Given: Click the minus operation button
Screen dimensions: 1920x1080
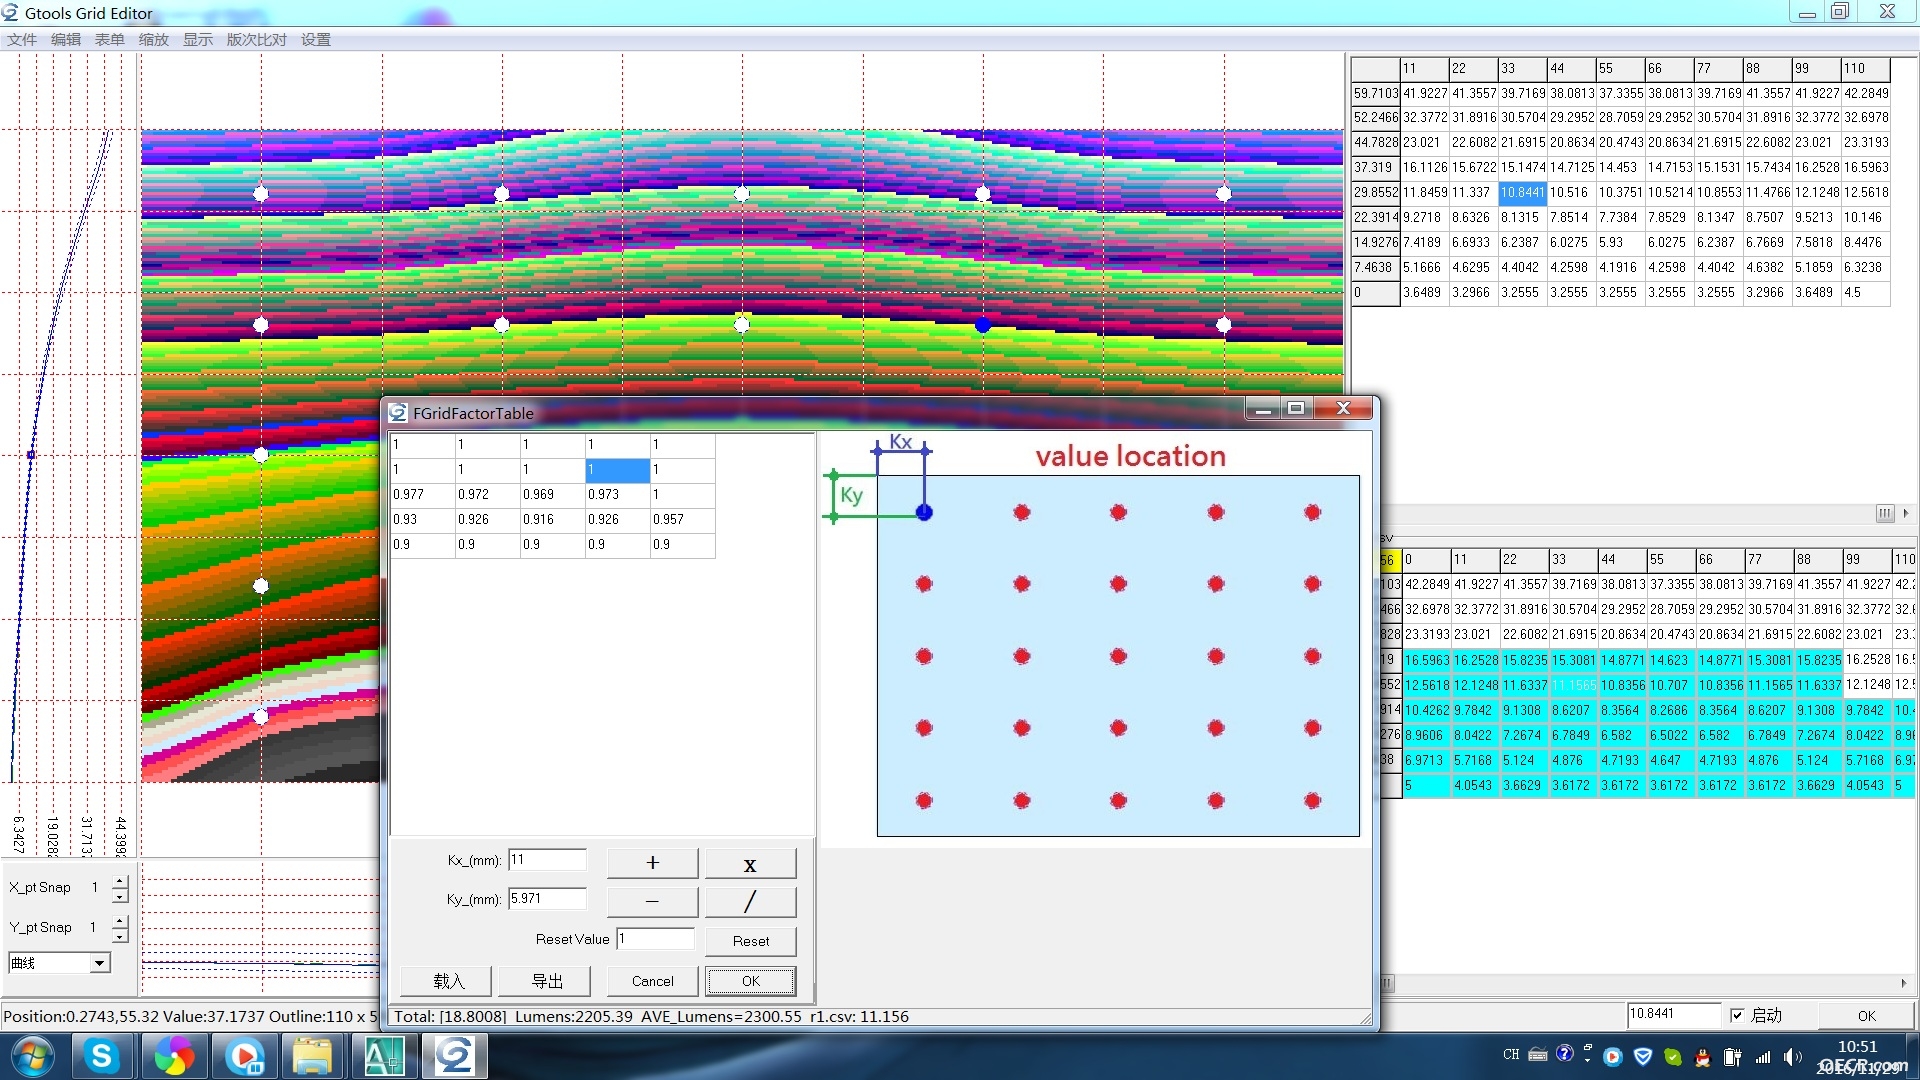Looking at the screenshot, I should 652,902.
